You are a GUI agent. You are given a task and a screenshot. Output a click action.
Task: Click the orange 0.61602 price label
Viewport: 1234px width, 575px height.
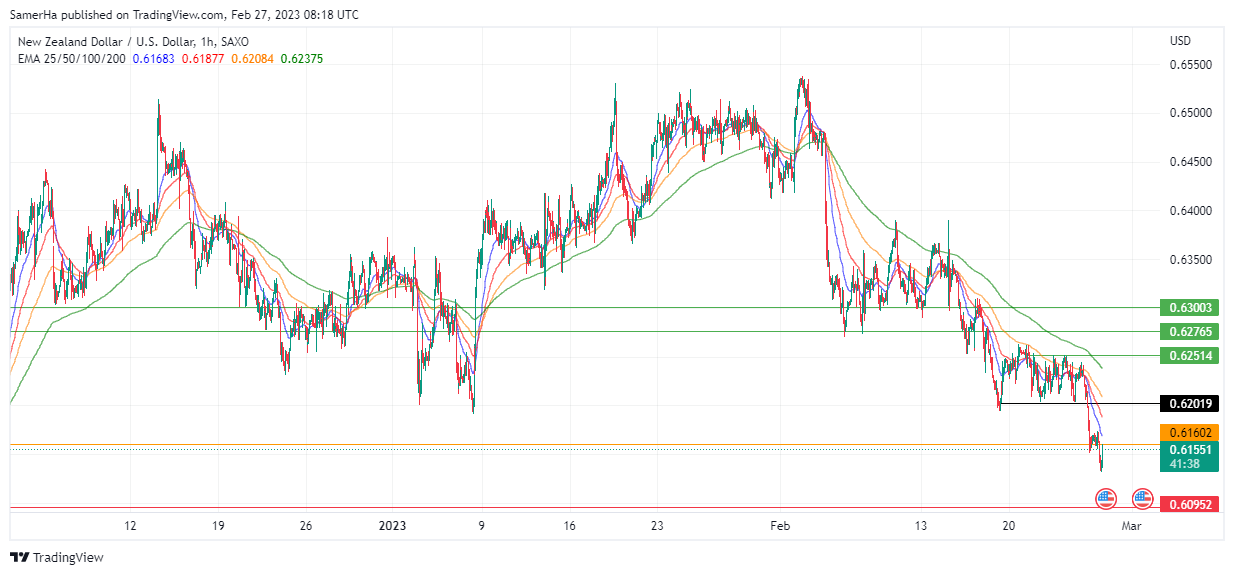click(1189, 432)
